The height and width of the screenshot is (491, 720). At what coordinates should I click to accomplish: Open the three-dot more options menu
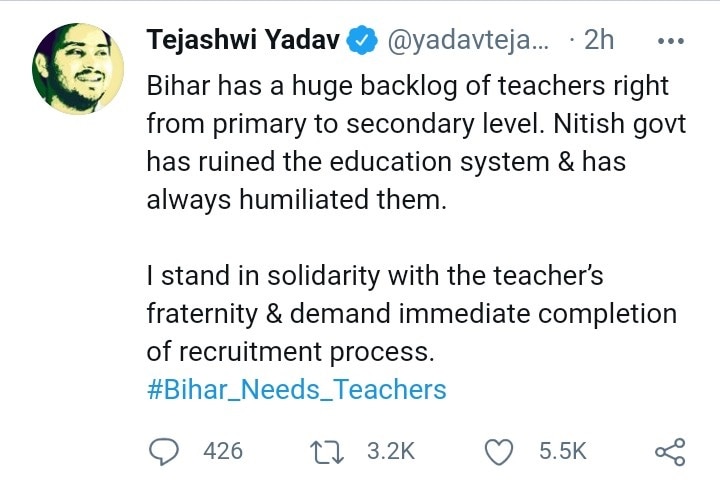click(x=671, y=41)
